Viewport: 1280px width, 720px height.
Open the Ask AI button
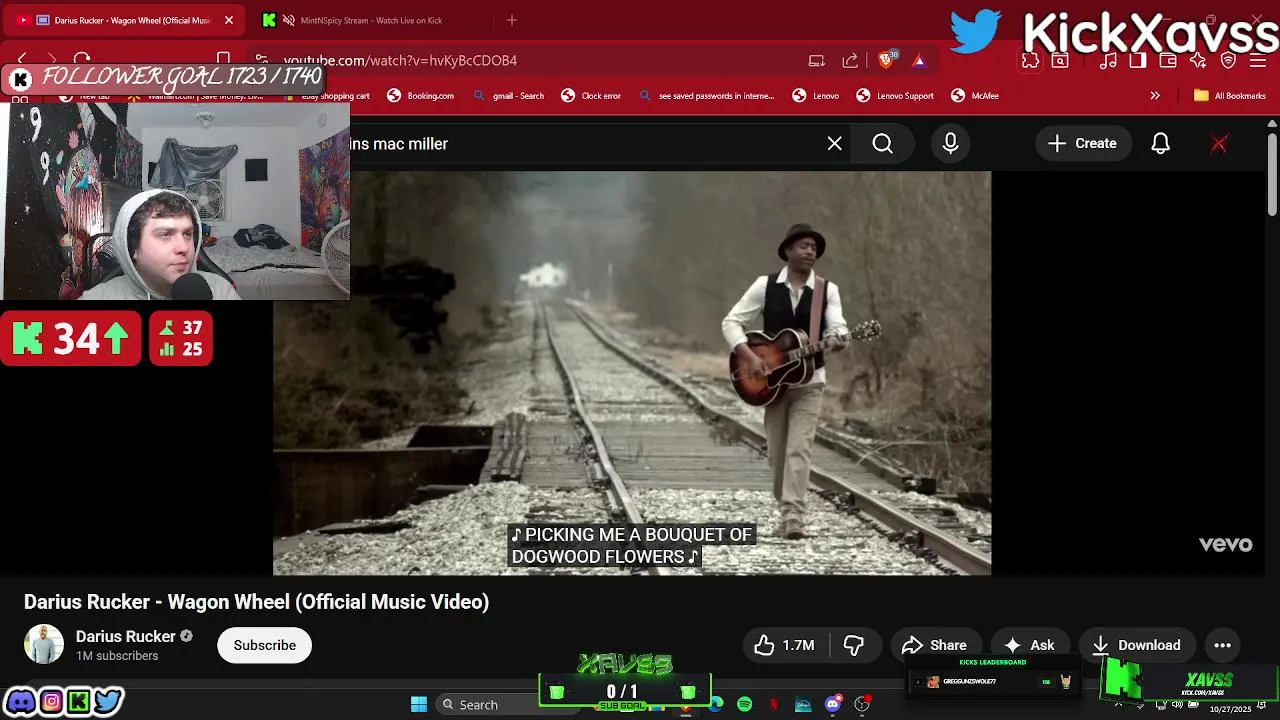(x=1030, y=645)
